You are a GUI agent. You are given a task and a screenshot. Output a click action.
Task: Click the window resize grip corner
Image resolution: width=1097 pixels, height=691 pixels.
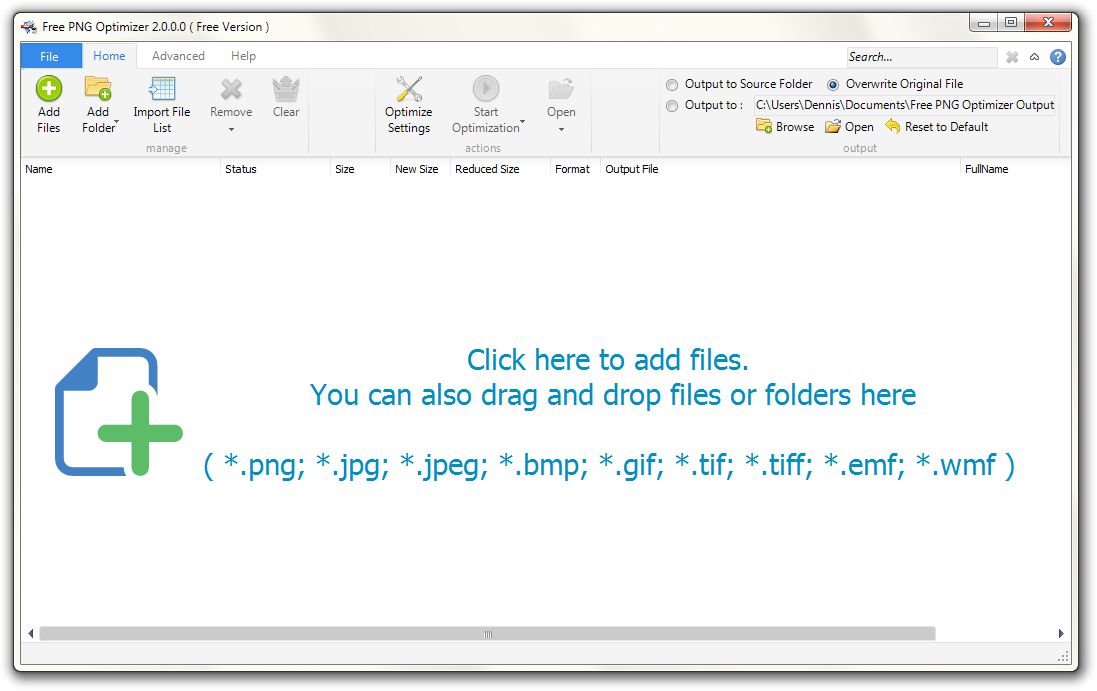(1063, 656)
